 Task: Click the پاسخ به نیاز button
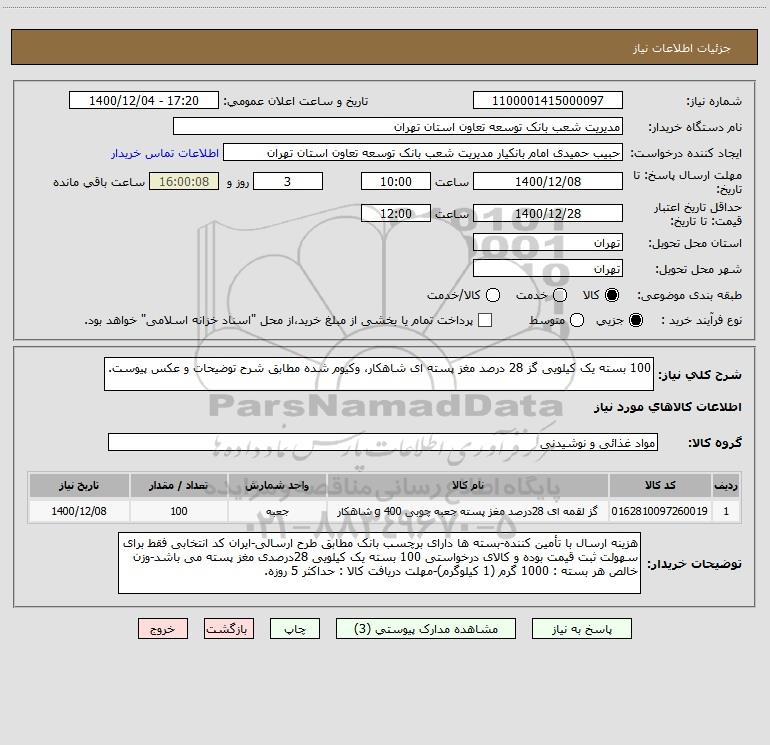581,629
